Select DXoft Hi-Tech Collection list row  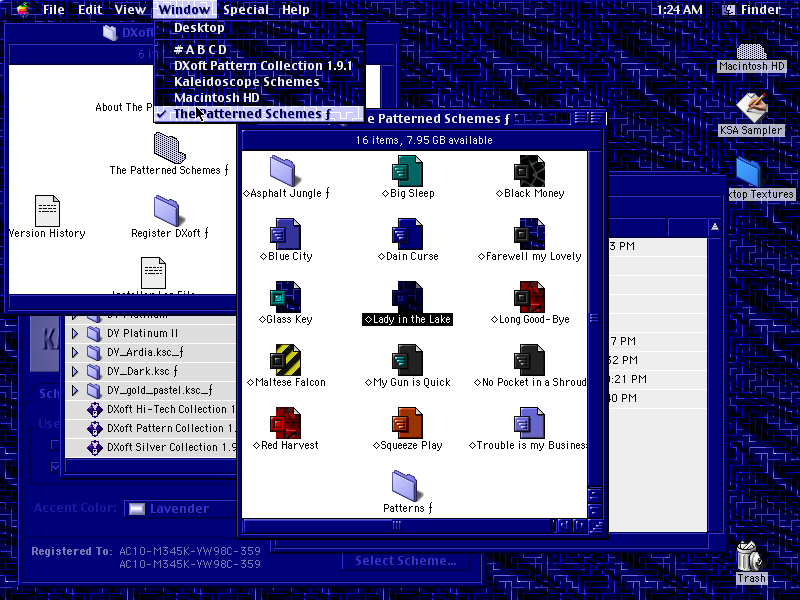[x=152, y=409]
